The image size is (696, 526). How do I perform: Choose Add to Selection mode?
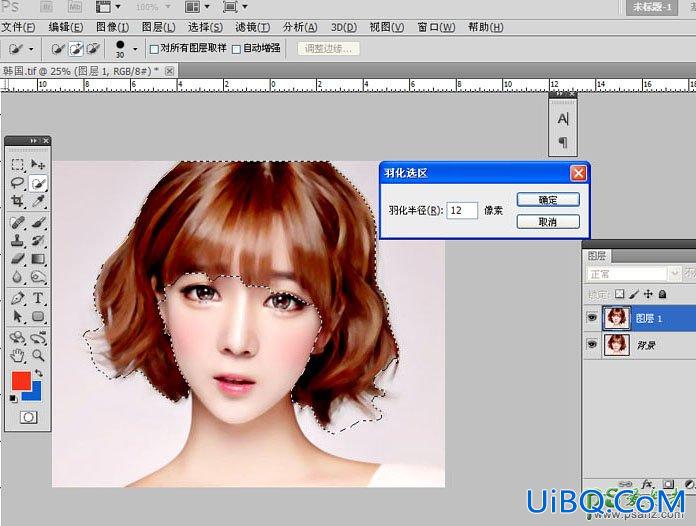(76, 49)
